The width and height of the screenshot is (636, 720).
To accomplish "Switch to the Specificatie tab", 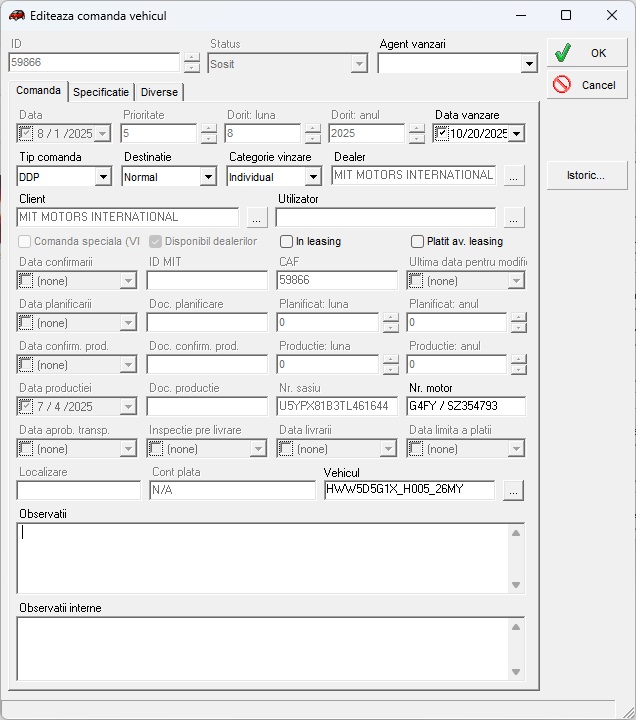I will click(x=101, y=92).
